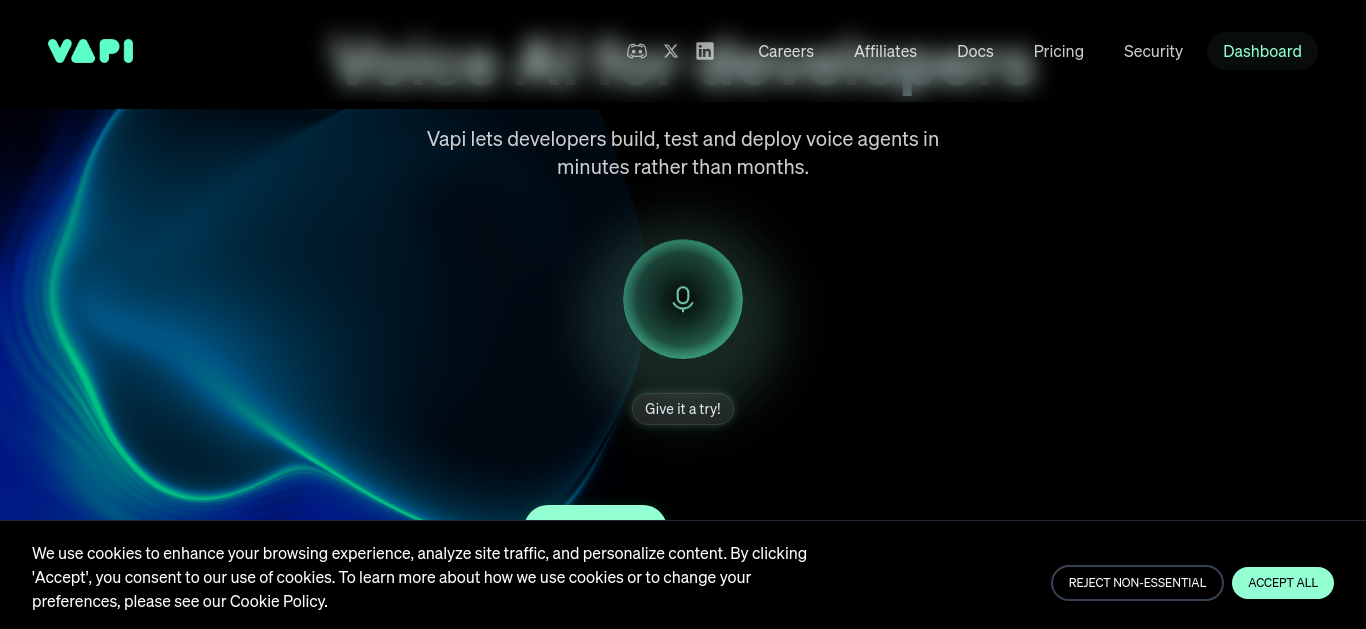Open the Discord community icon
This screenshot has width=1366, height=629.
pos(636,51)
